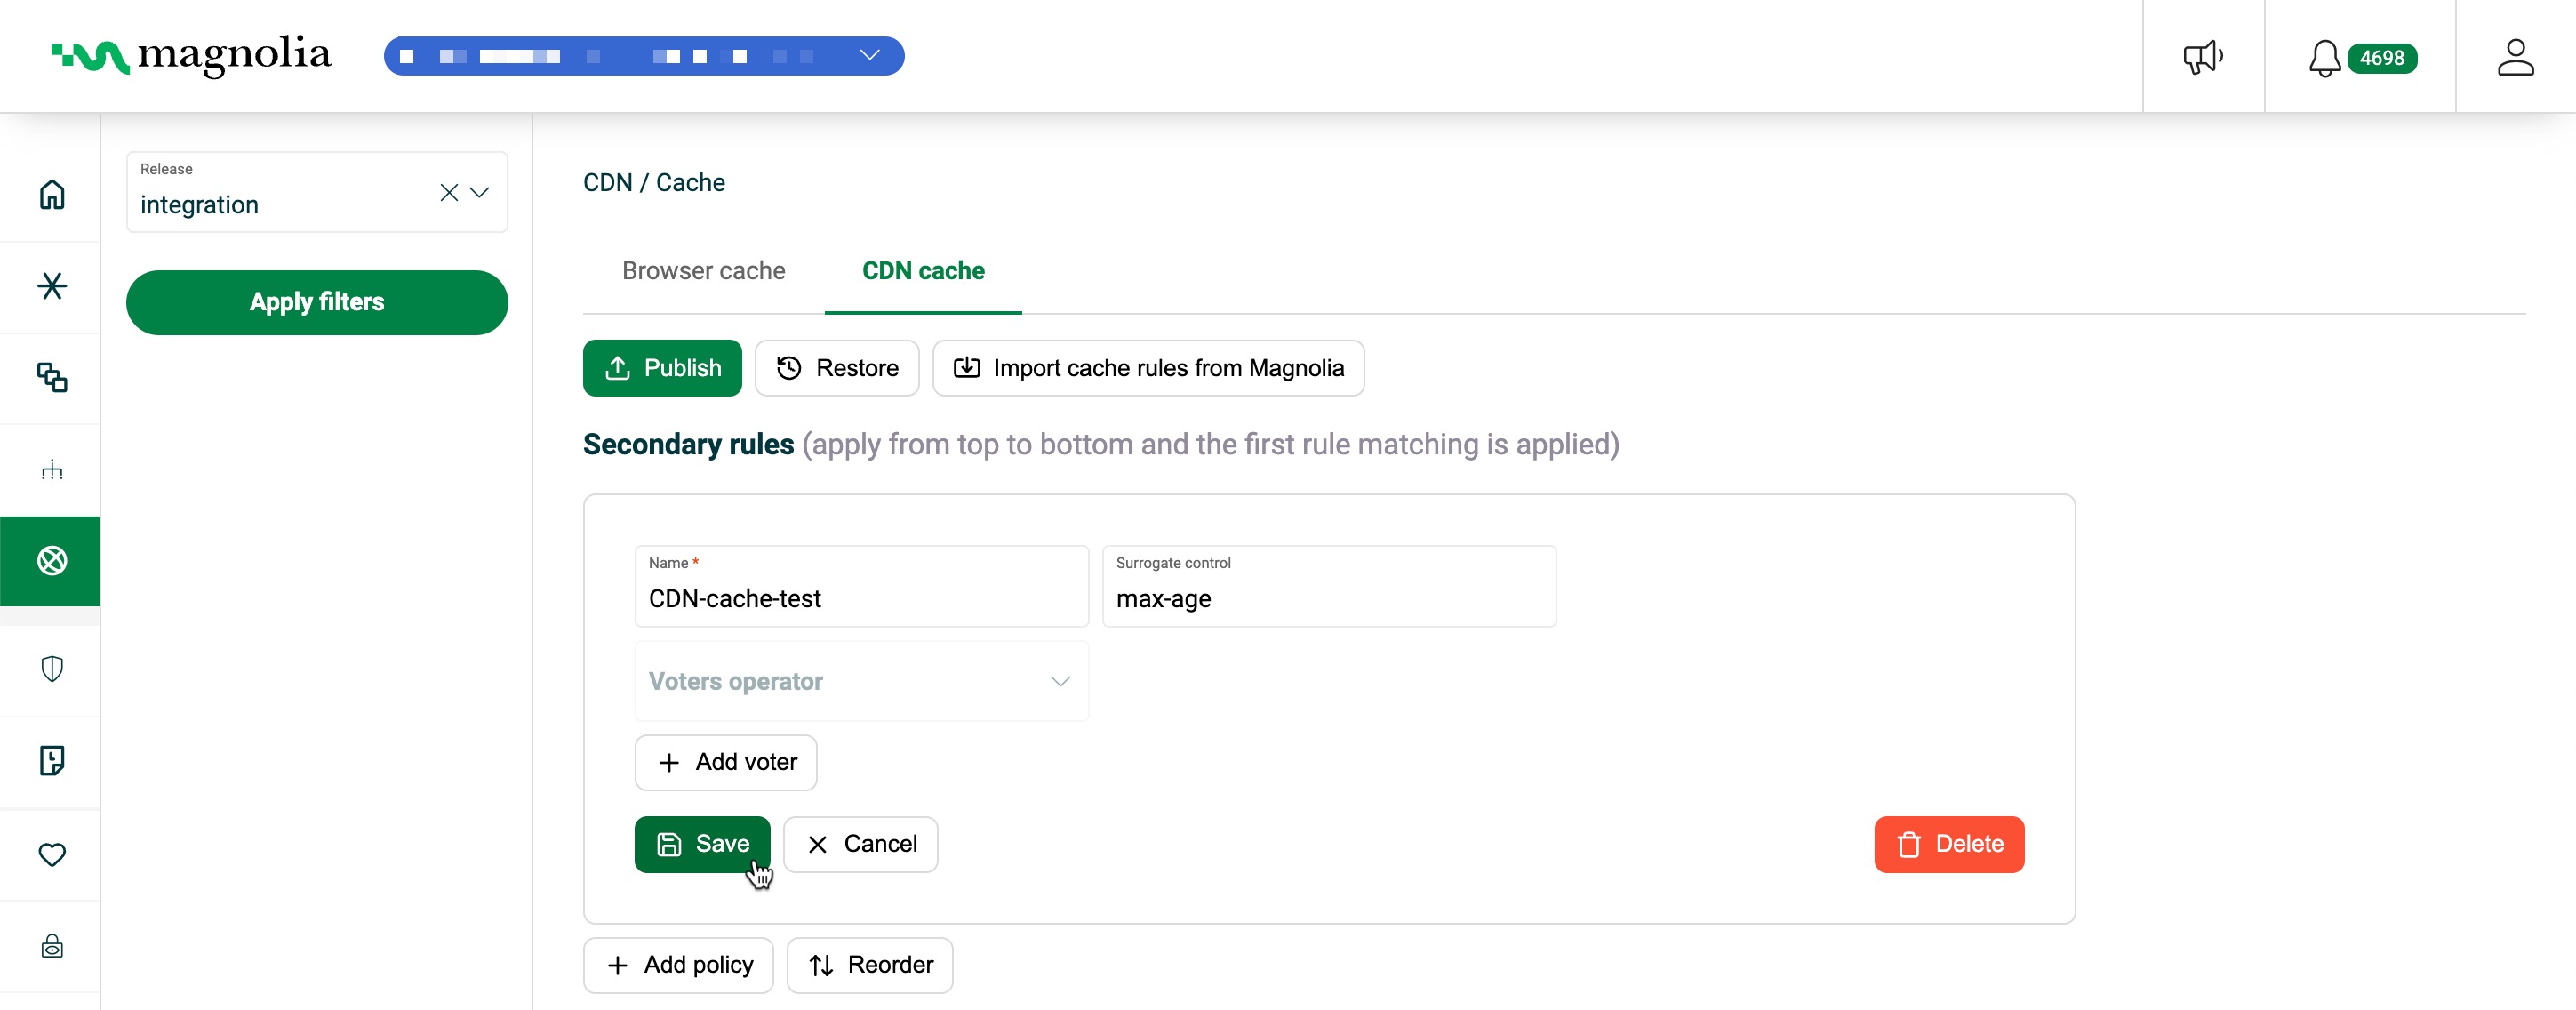Open notifications showing 4698 alerts
This screenshot has width=2576, height=1010.
2360,57
